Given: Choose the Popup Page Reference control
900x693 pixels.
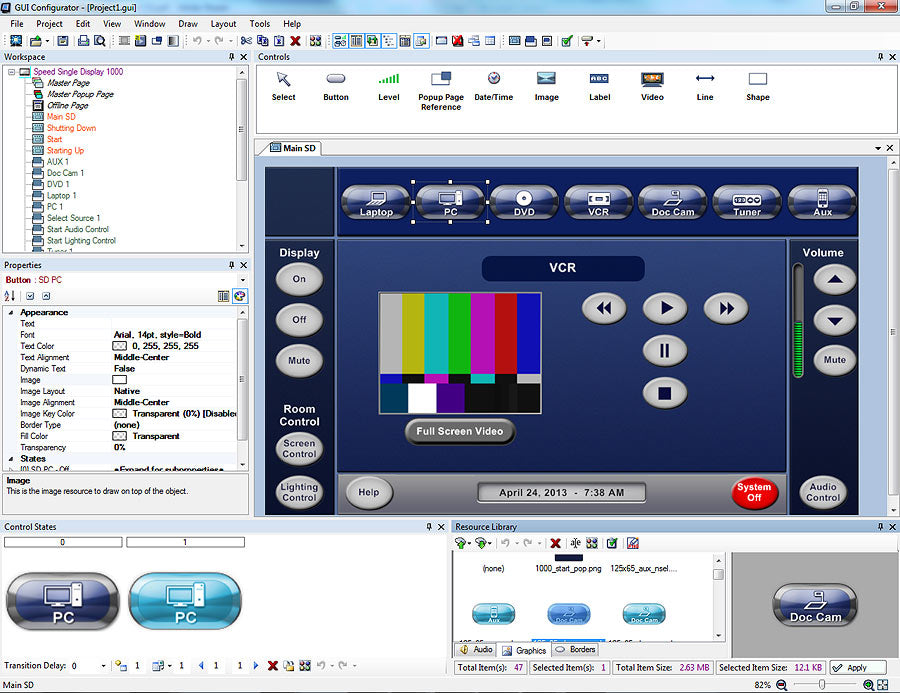Looking at the screenshot, I should (441, 91).
